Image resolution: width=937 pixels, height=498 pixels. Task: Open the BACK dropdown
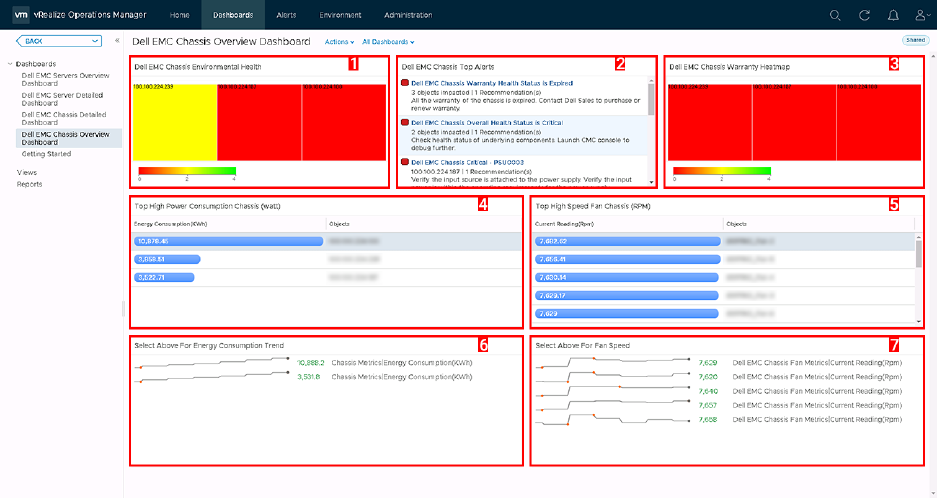pos(59,41)
